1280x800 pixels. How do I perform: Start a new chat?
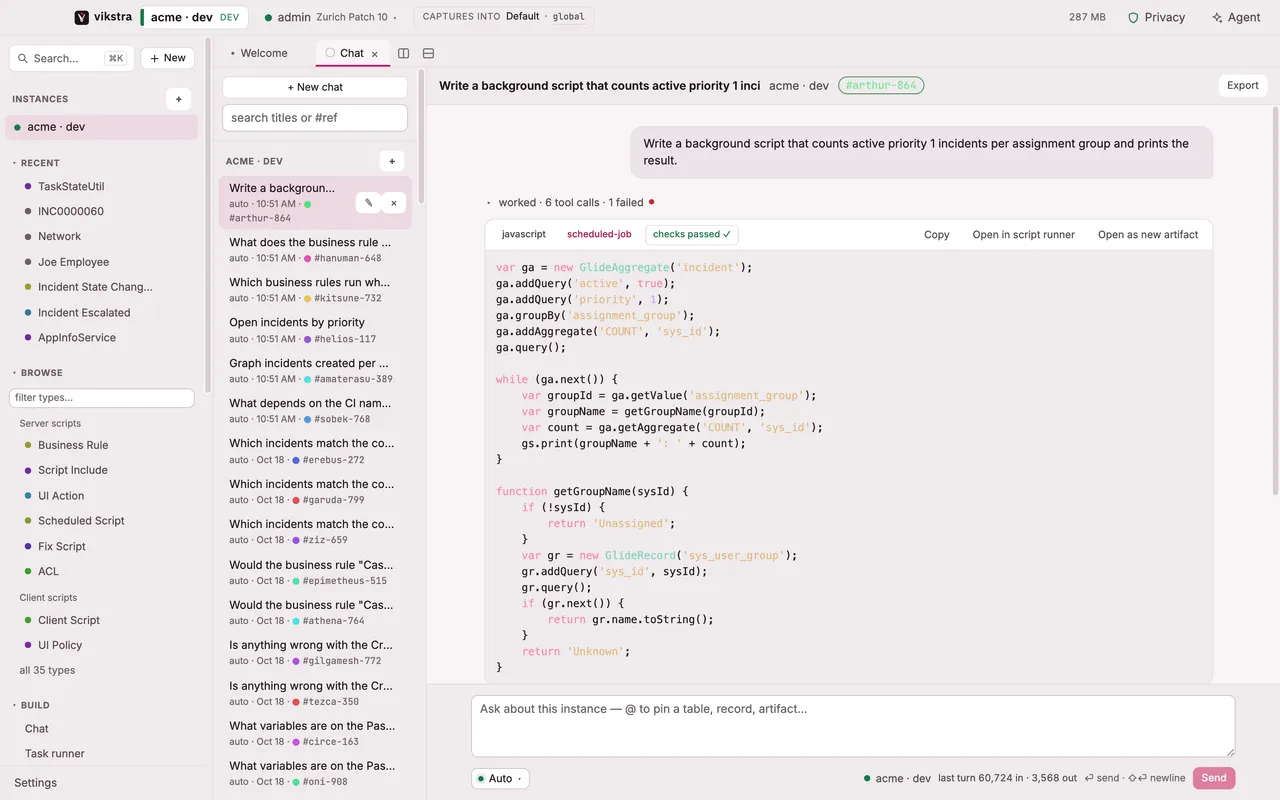(315, 87)
